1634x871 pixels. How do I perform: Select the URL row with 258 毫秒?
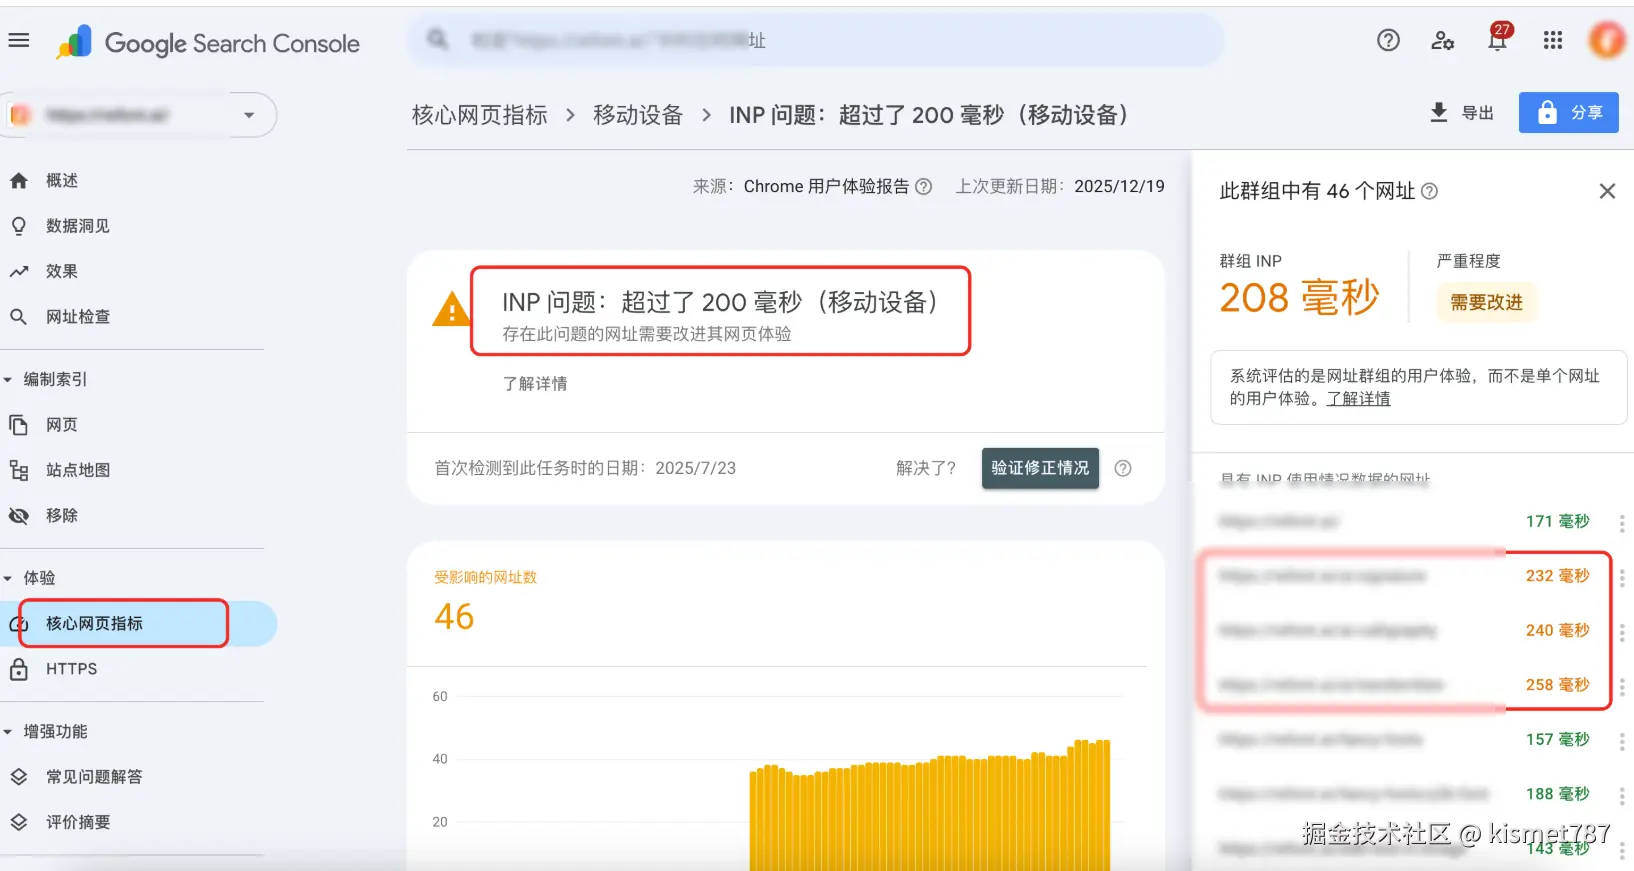click(x=1404, y=686)
